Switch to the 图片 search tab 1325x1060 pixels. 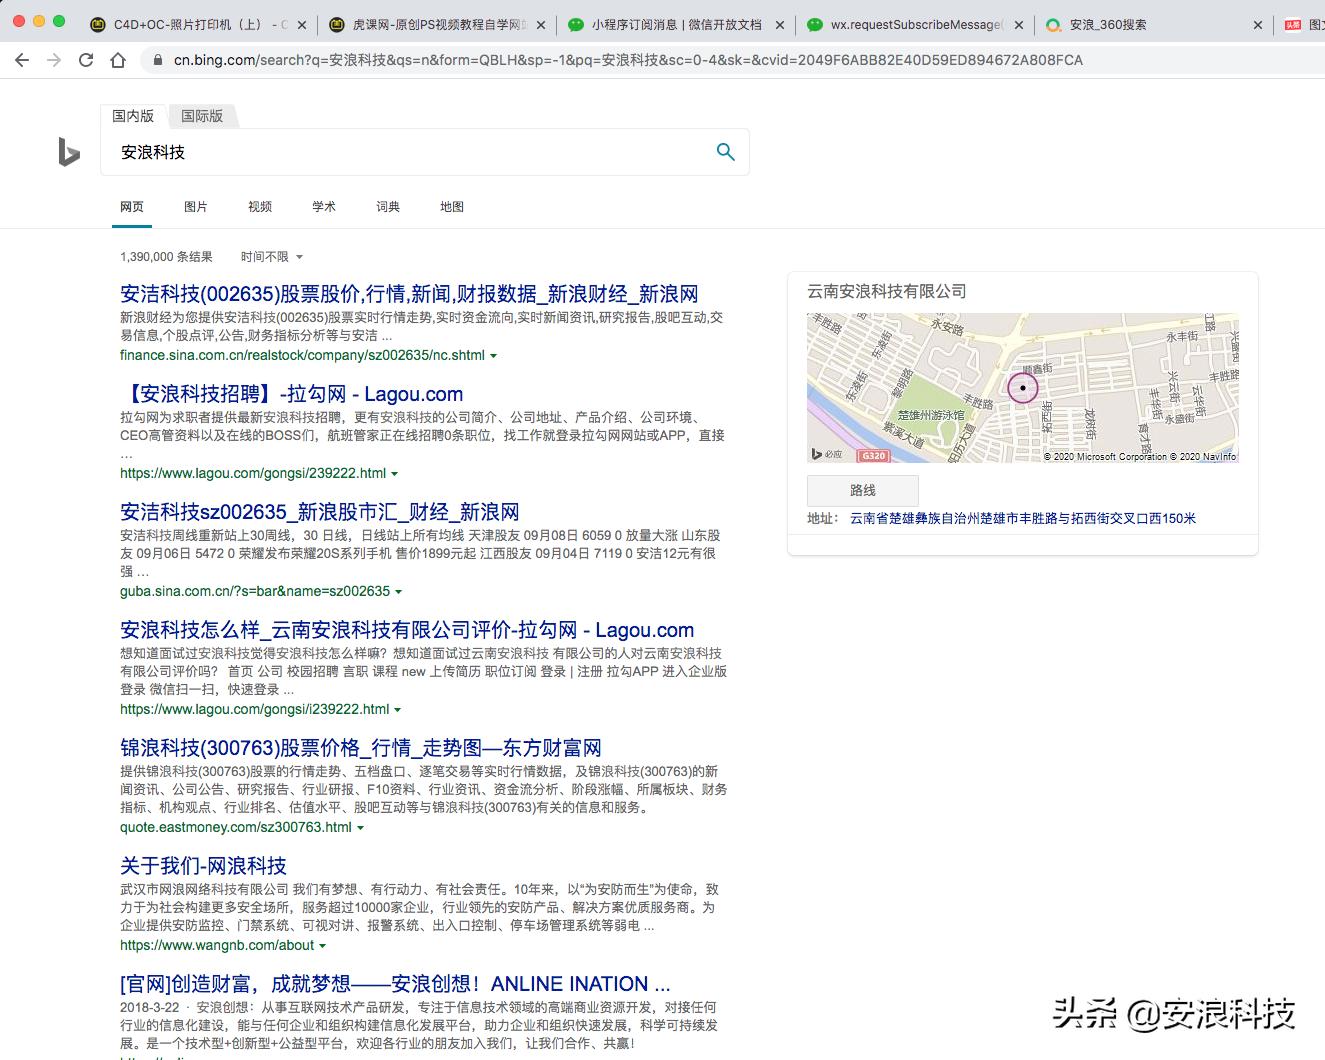coord(195,206)
